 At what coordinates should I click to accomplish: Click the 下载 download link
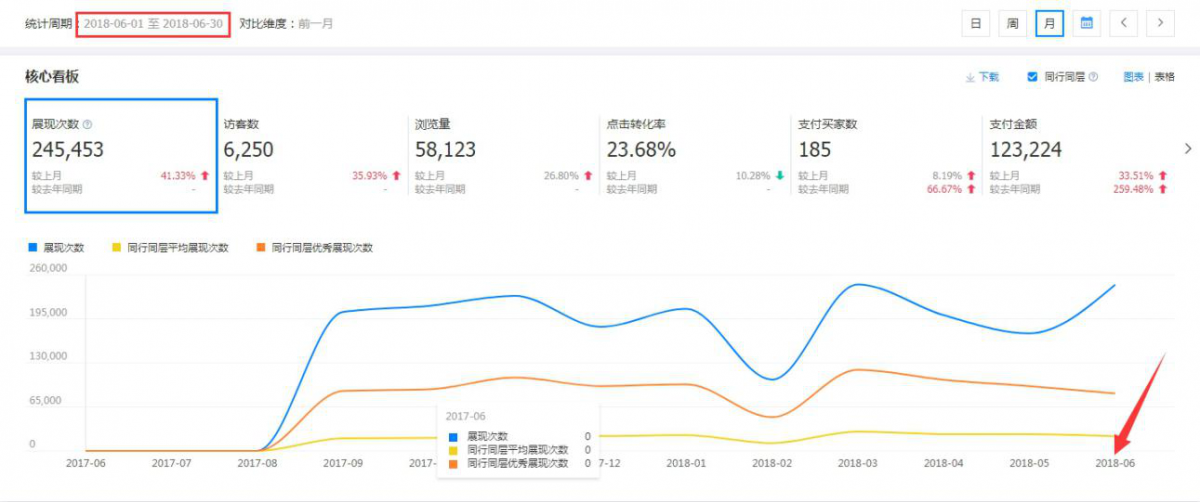988,77
